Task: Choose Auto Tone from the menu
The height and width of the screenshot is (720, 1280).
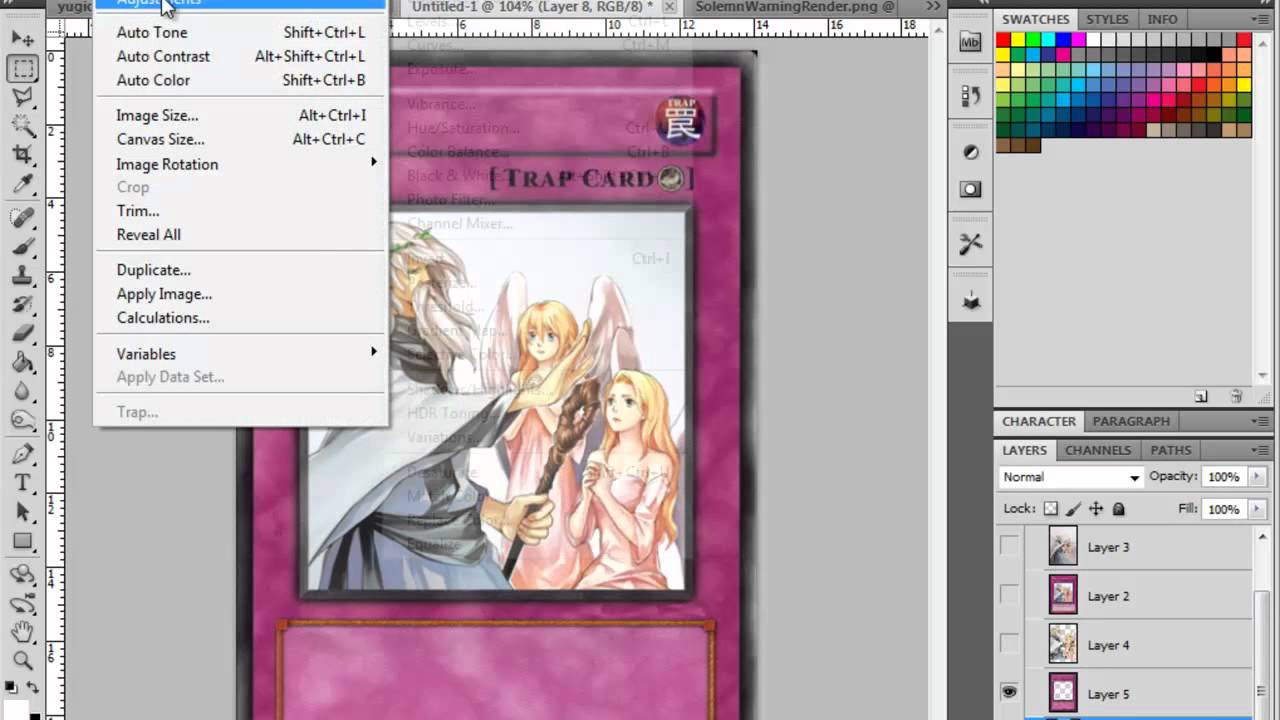Action: [x=241, y=32]
